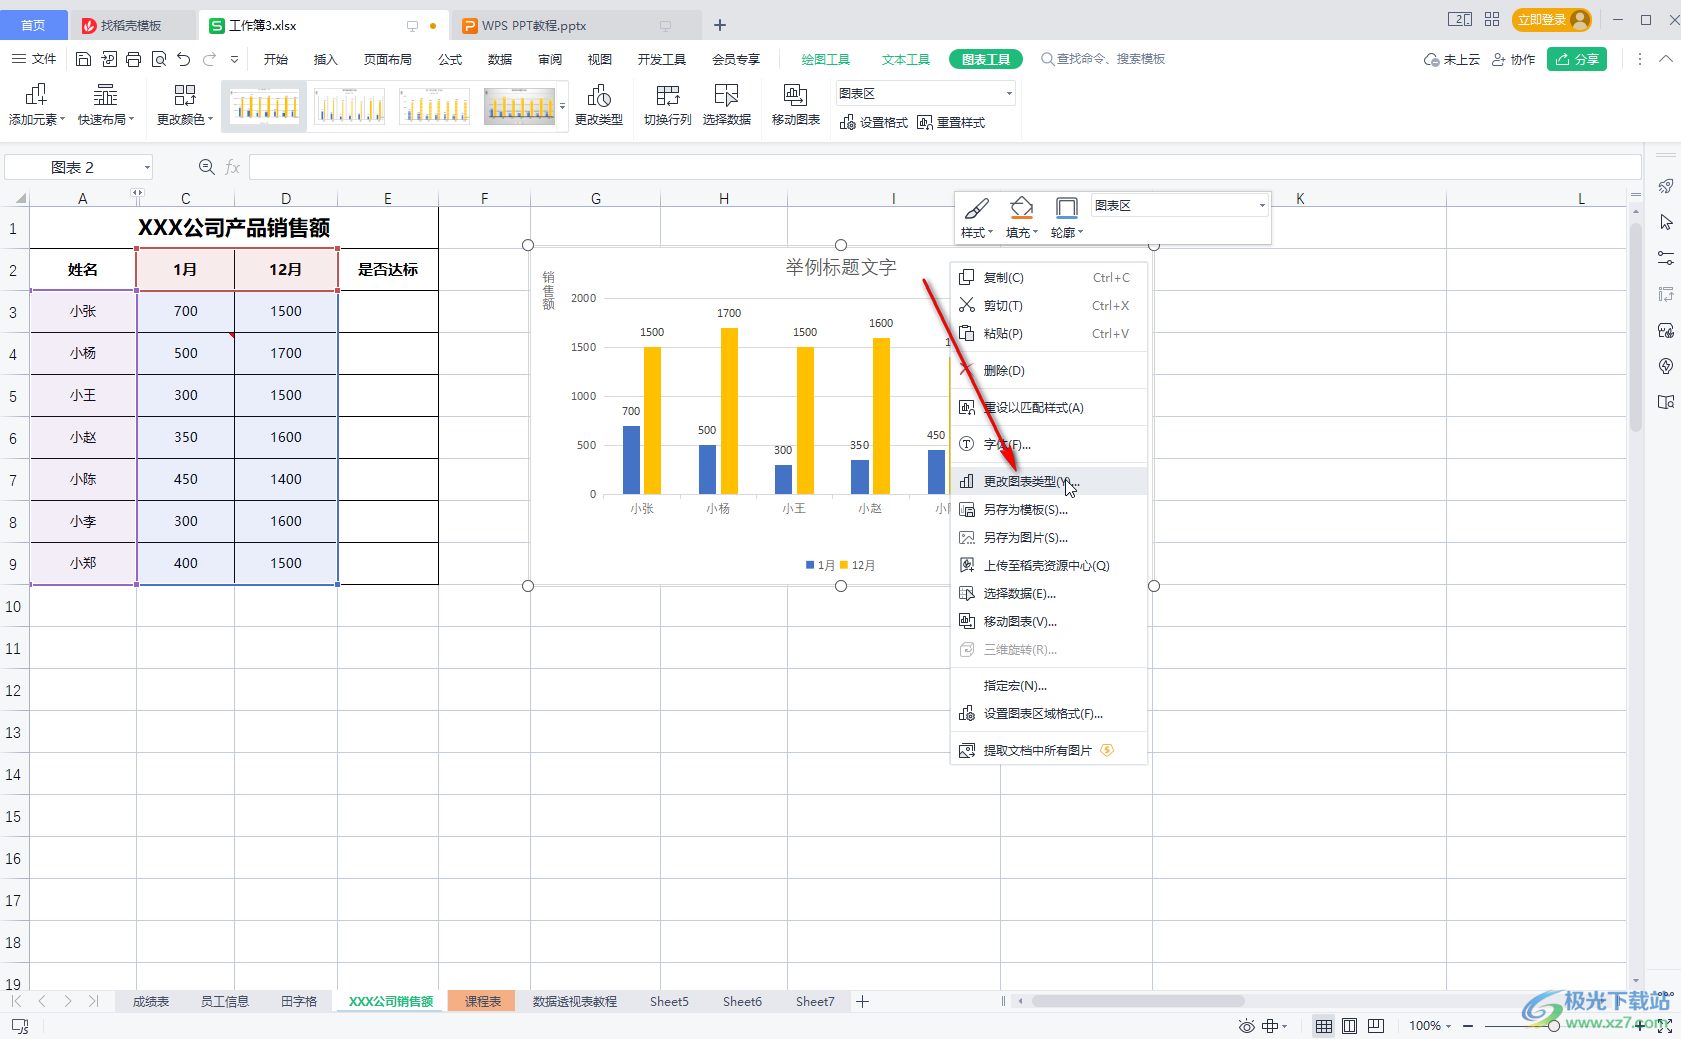The height and width of the screenshot is (1039, 1681).
Task: Select the dark fourth chart style thumbnail
Action: 519,106
